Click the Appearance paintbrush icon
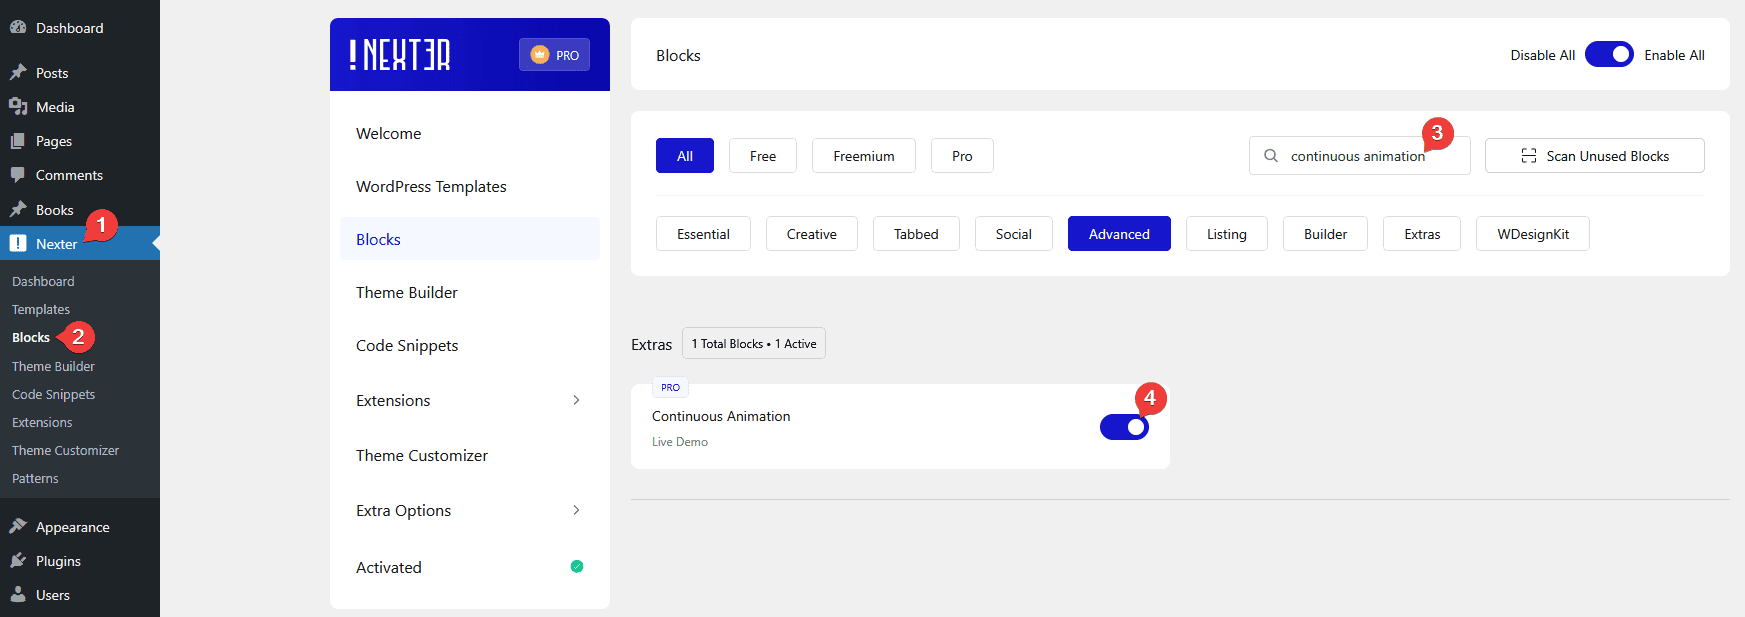Image resolution: width=1745 pixels, height=617 pixels. coord(18,526)
